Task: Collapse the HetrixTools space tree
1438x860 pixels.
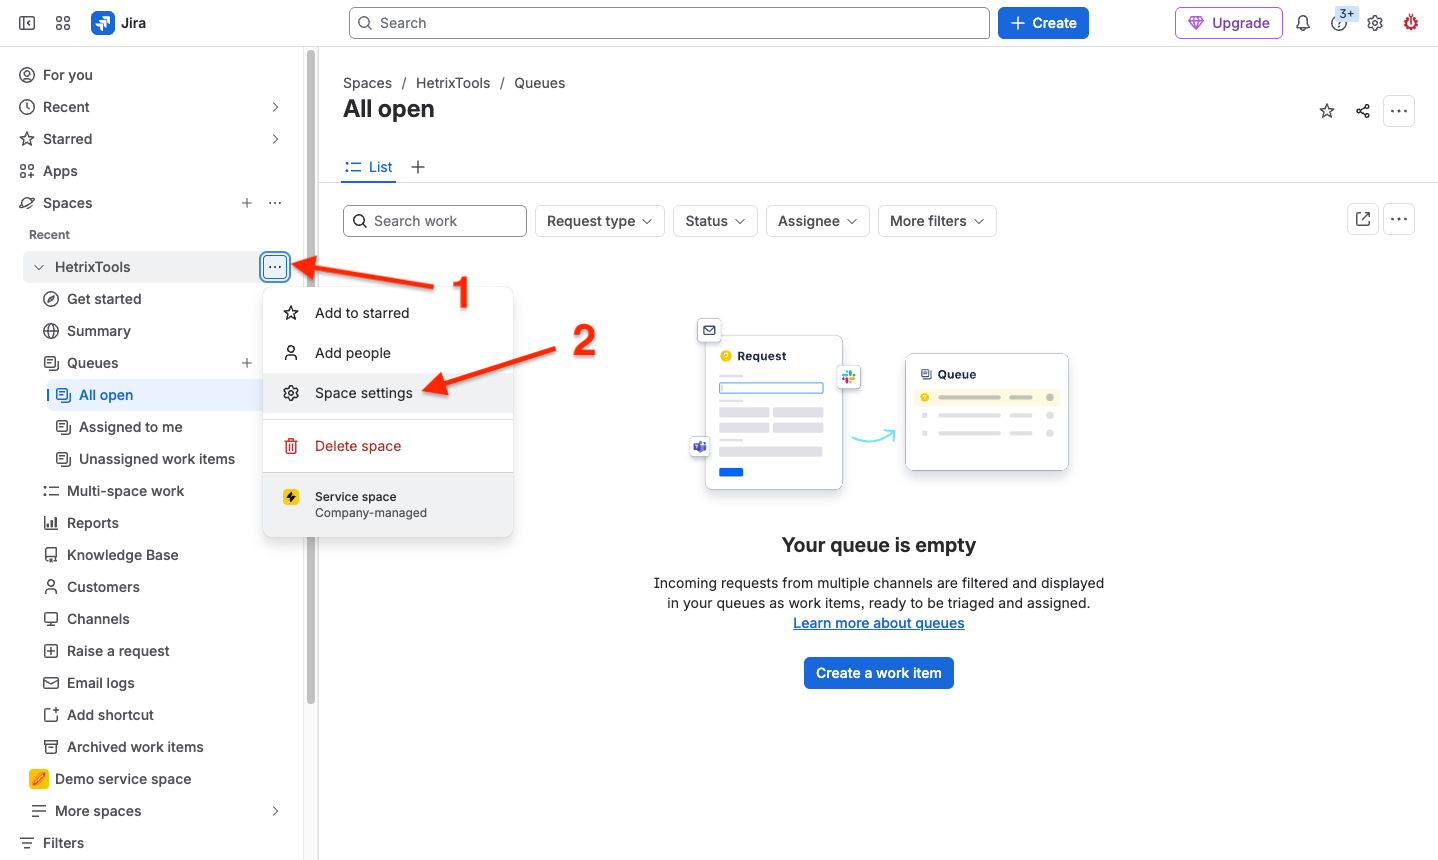Action: tap(39, 267)
